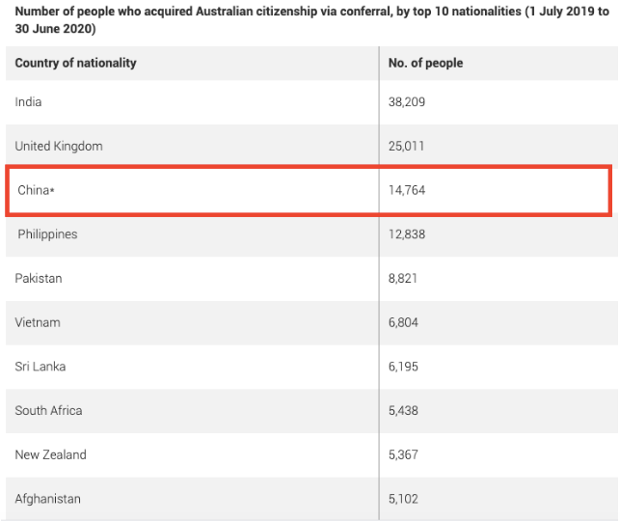This screenshot has width=620, height=522.
Task: Select the highlighted China* cell
Action: coord(36,190)
